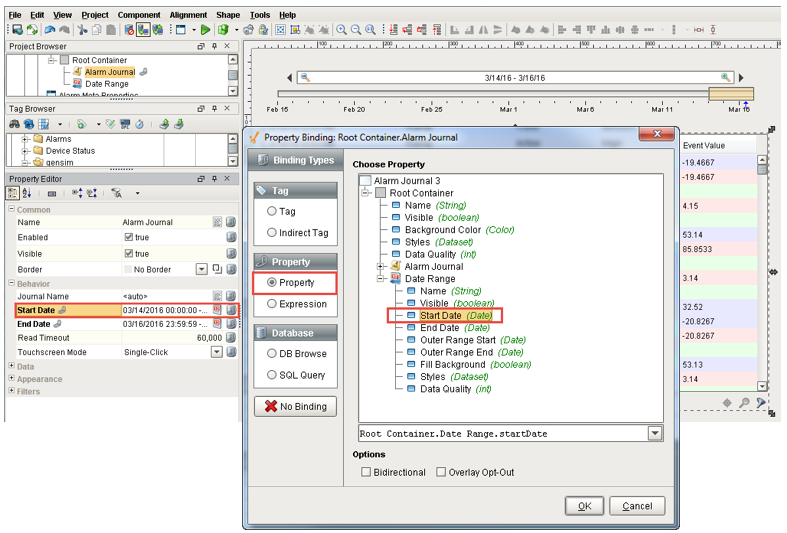Open the Alignment menu
The height and width of the screenshot is (533, 787).
coord(188,15)
